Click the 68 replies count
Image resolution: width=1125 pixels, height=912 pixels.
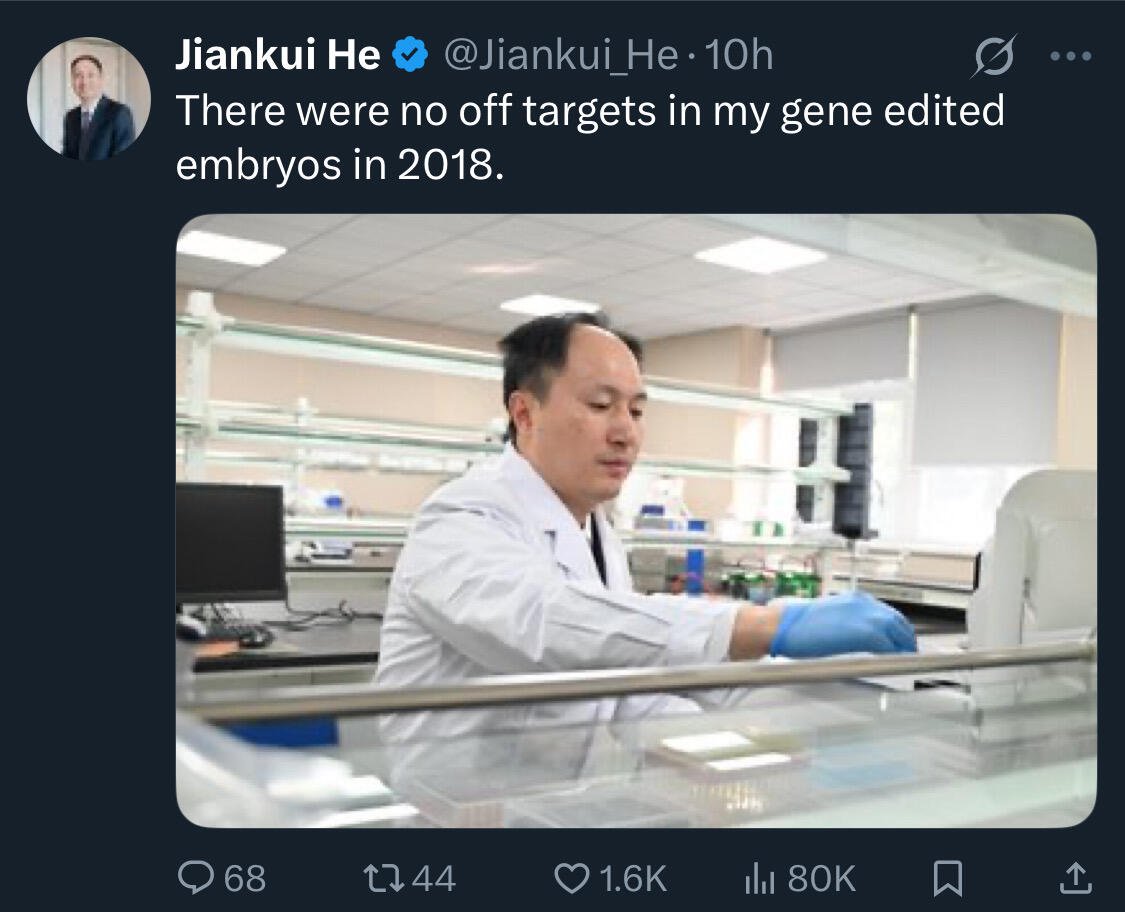tap(245, 878)
